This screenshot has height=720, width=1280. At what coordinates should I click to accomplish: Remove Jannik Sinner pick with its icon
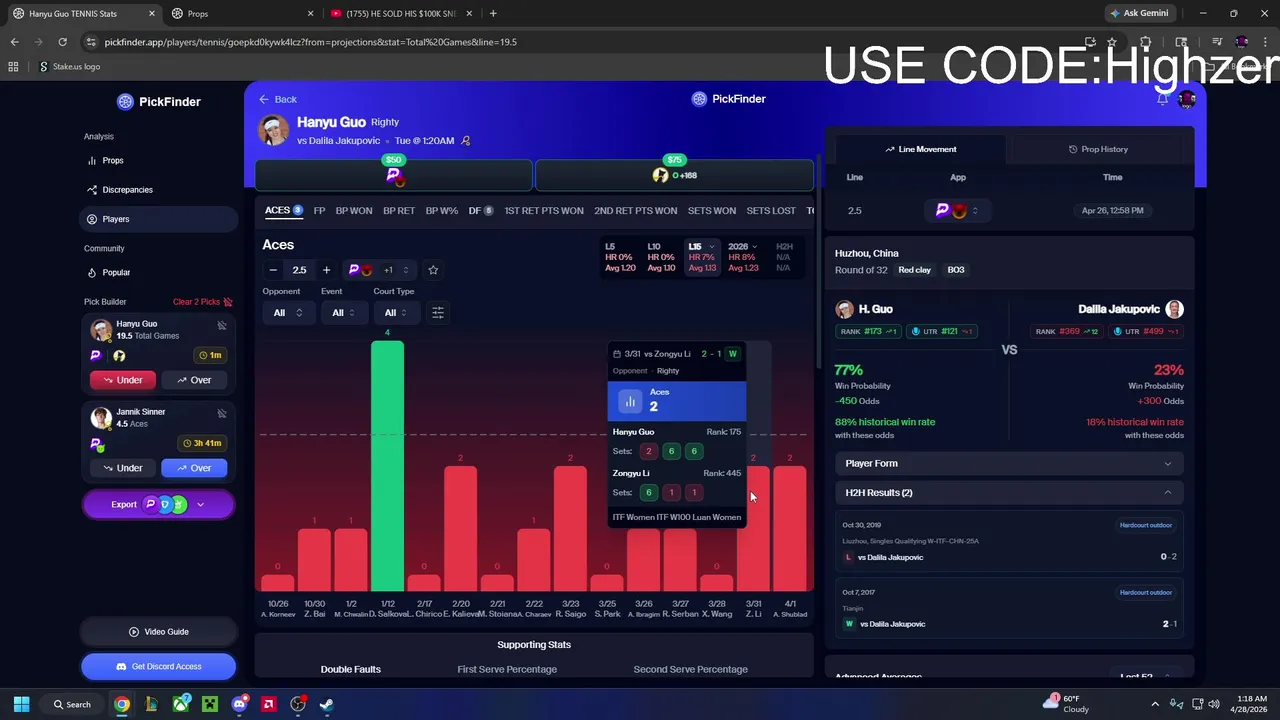point(222,413)
